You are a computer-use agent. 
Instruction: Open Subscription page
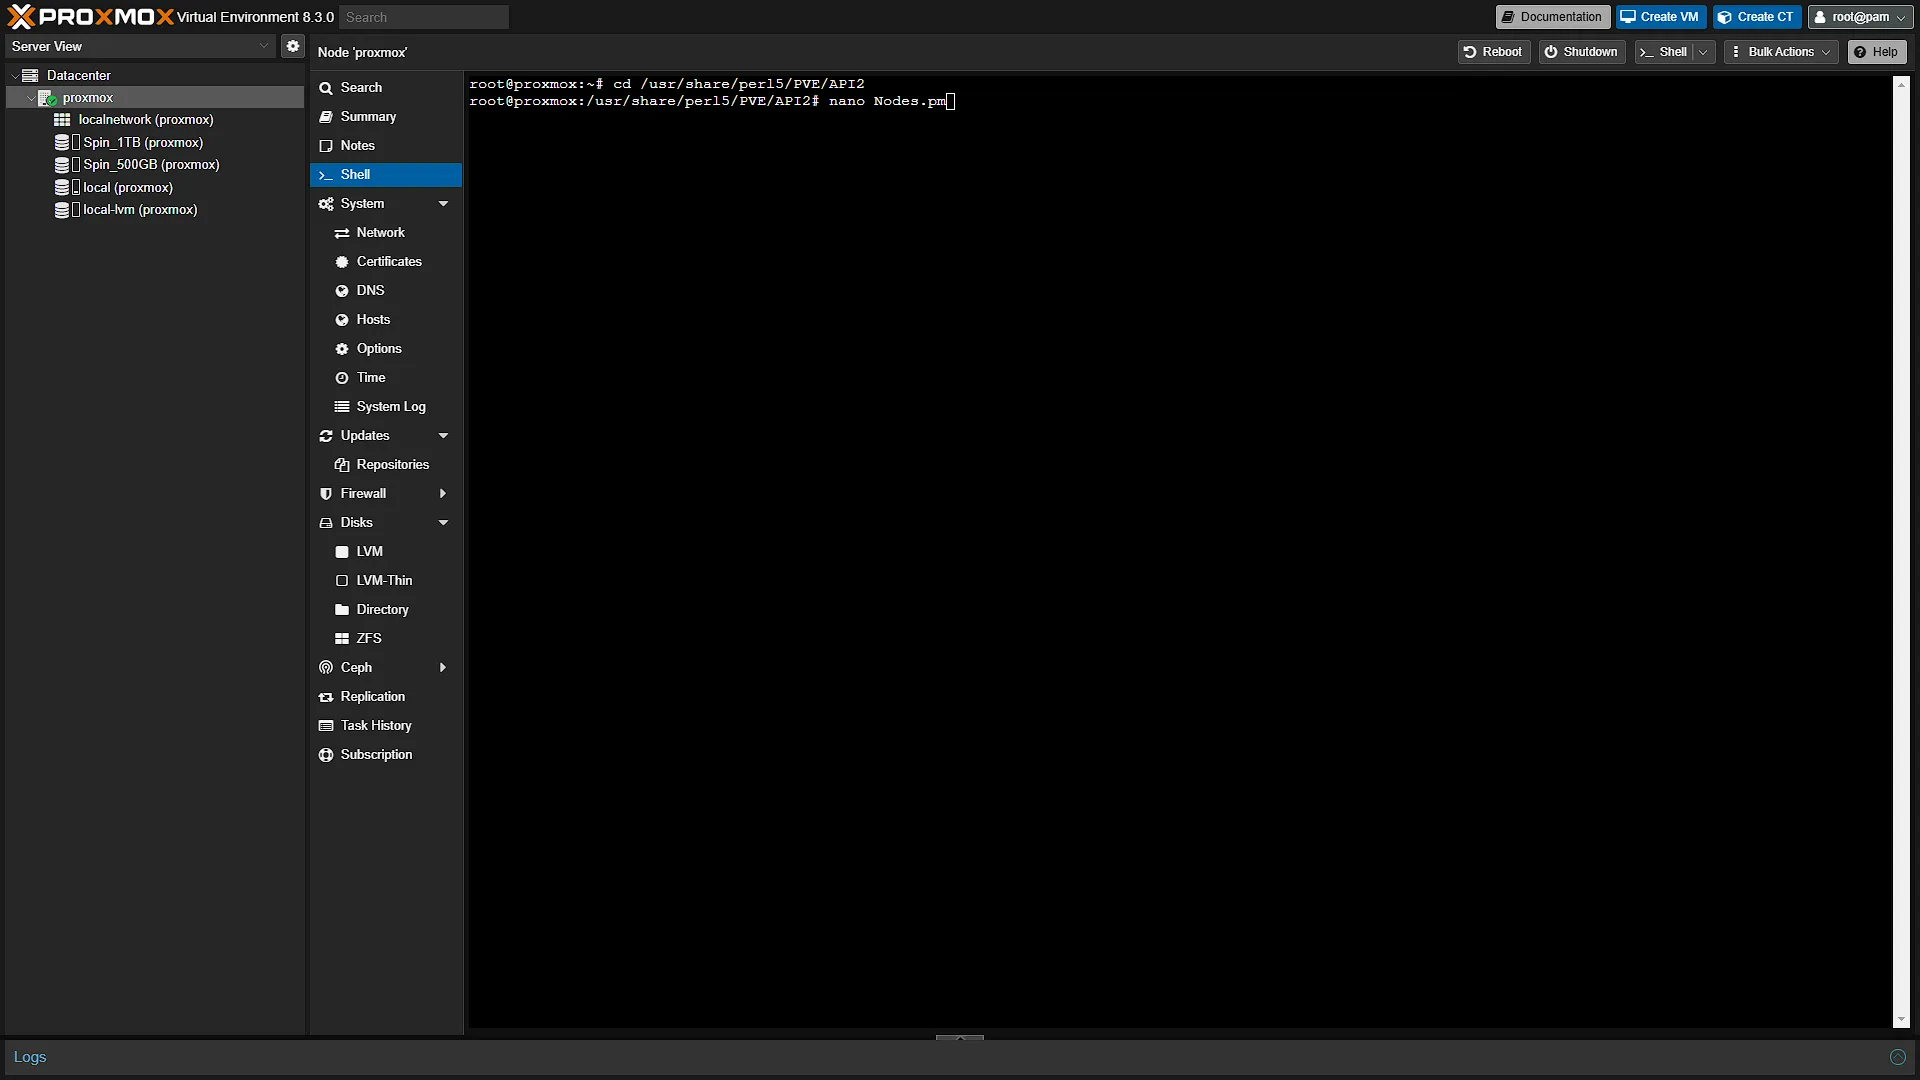click(x=386, y=755)
